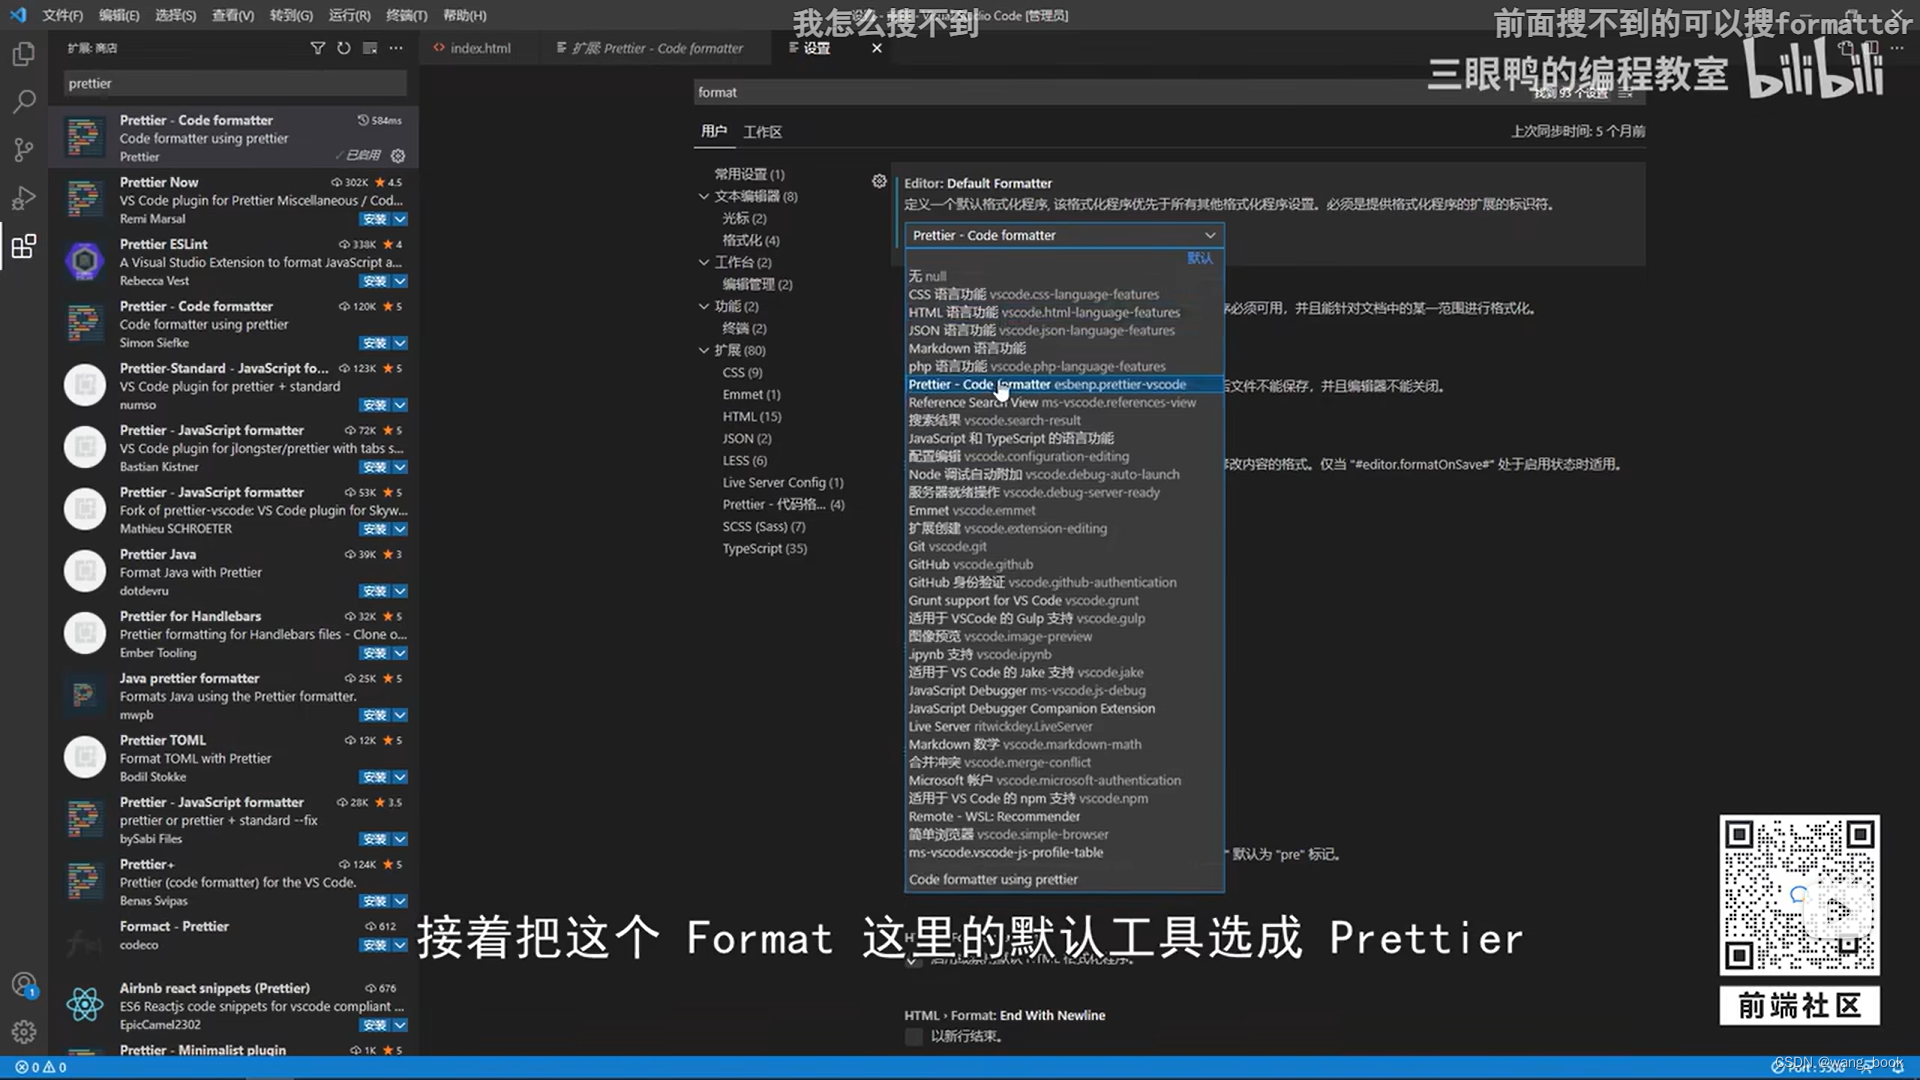
Task: Switch to the index.html editor tab
Action: point(480,48)
